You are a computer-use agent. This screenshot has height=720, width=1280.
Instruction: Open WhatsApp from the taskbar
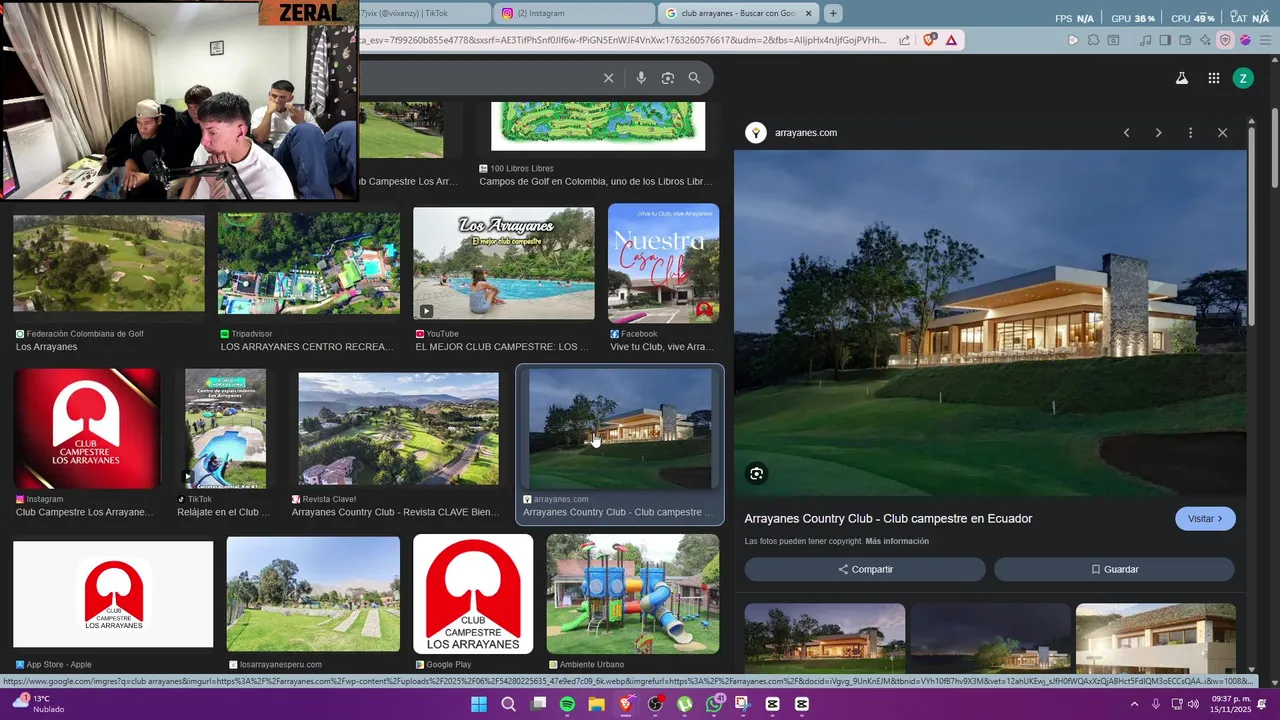click(x=714, y=704)
